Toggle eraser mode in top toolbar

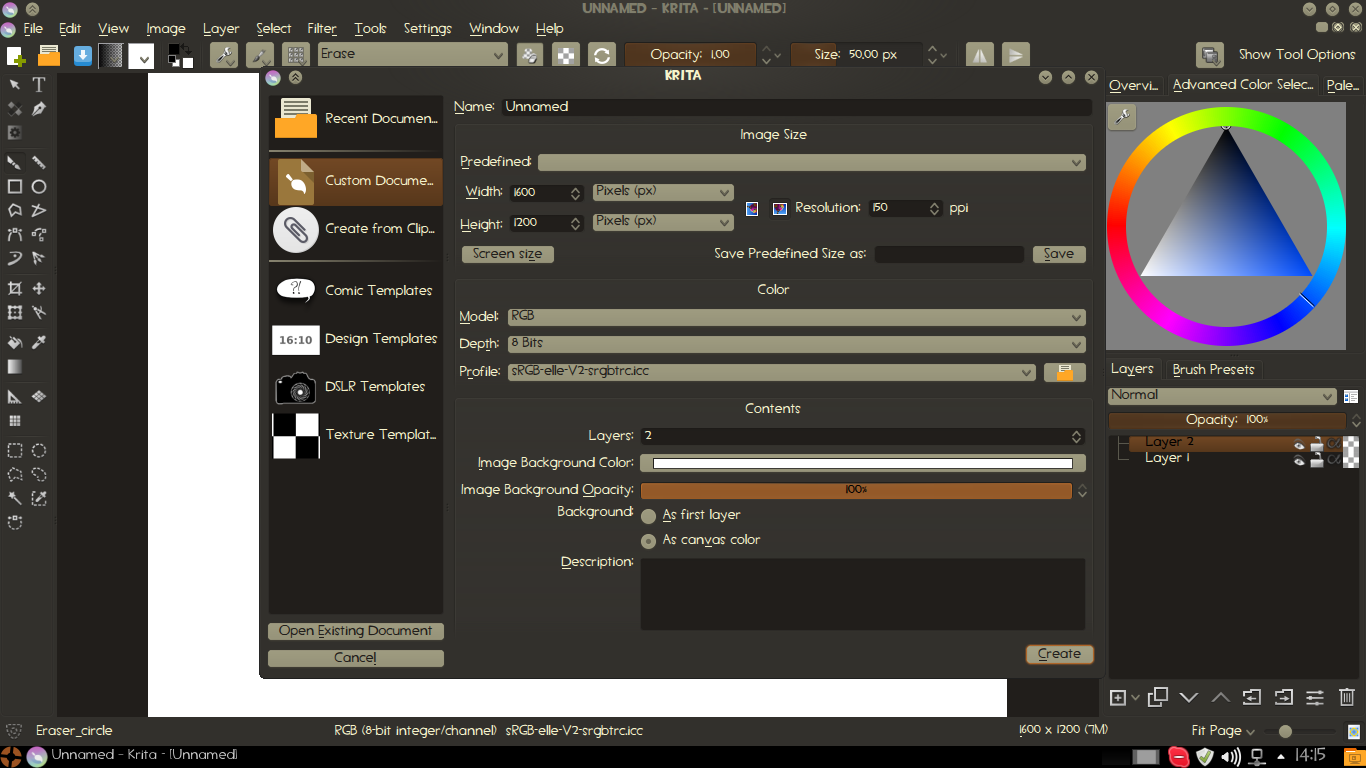[532, 55]
